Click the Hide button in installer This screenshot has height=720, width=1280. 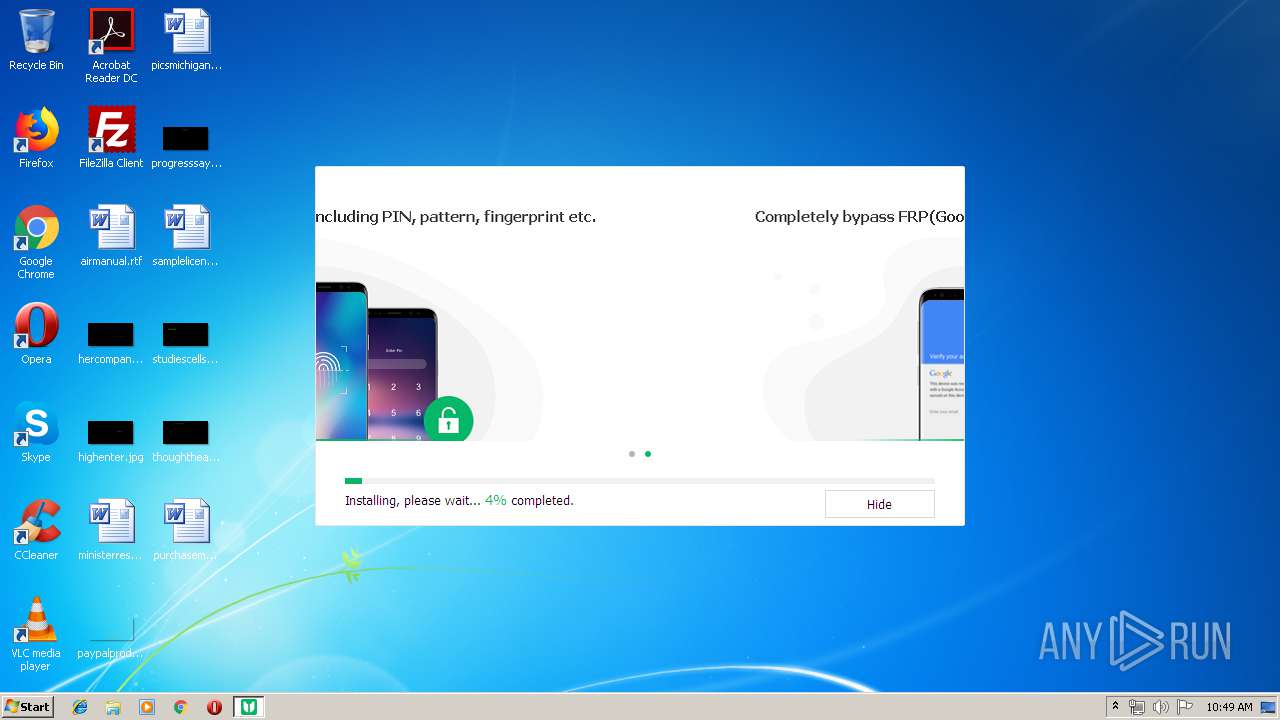tap(879, 504)
